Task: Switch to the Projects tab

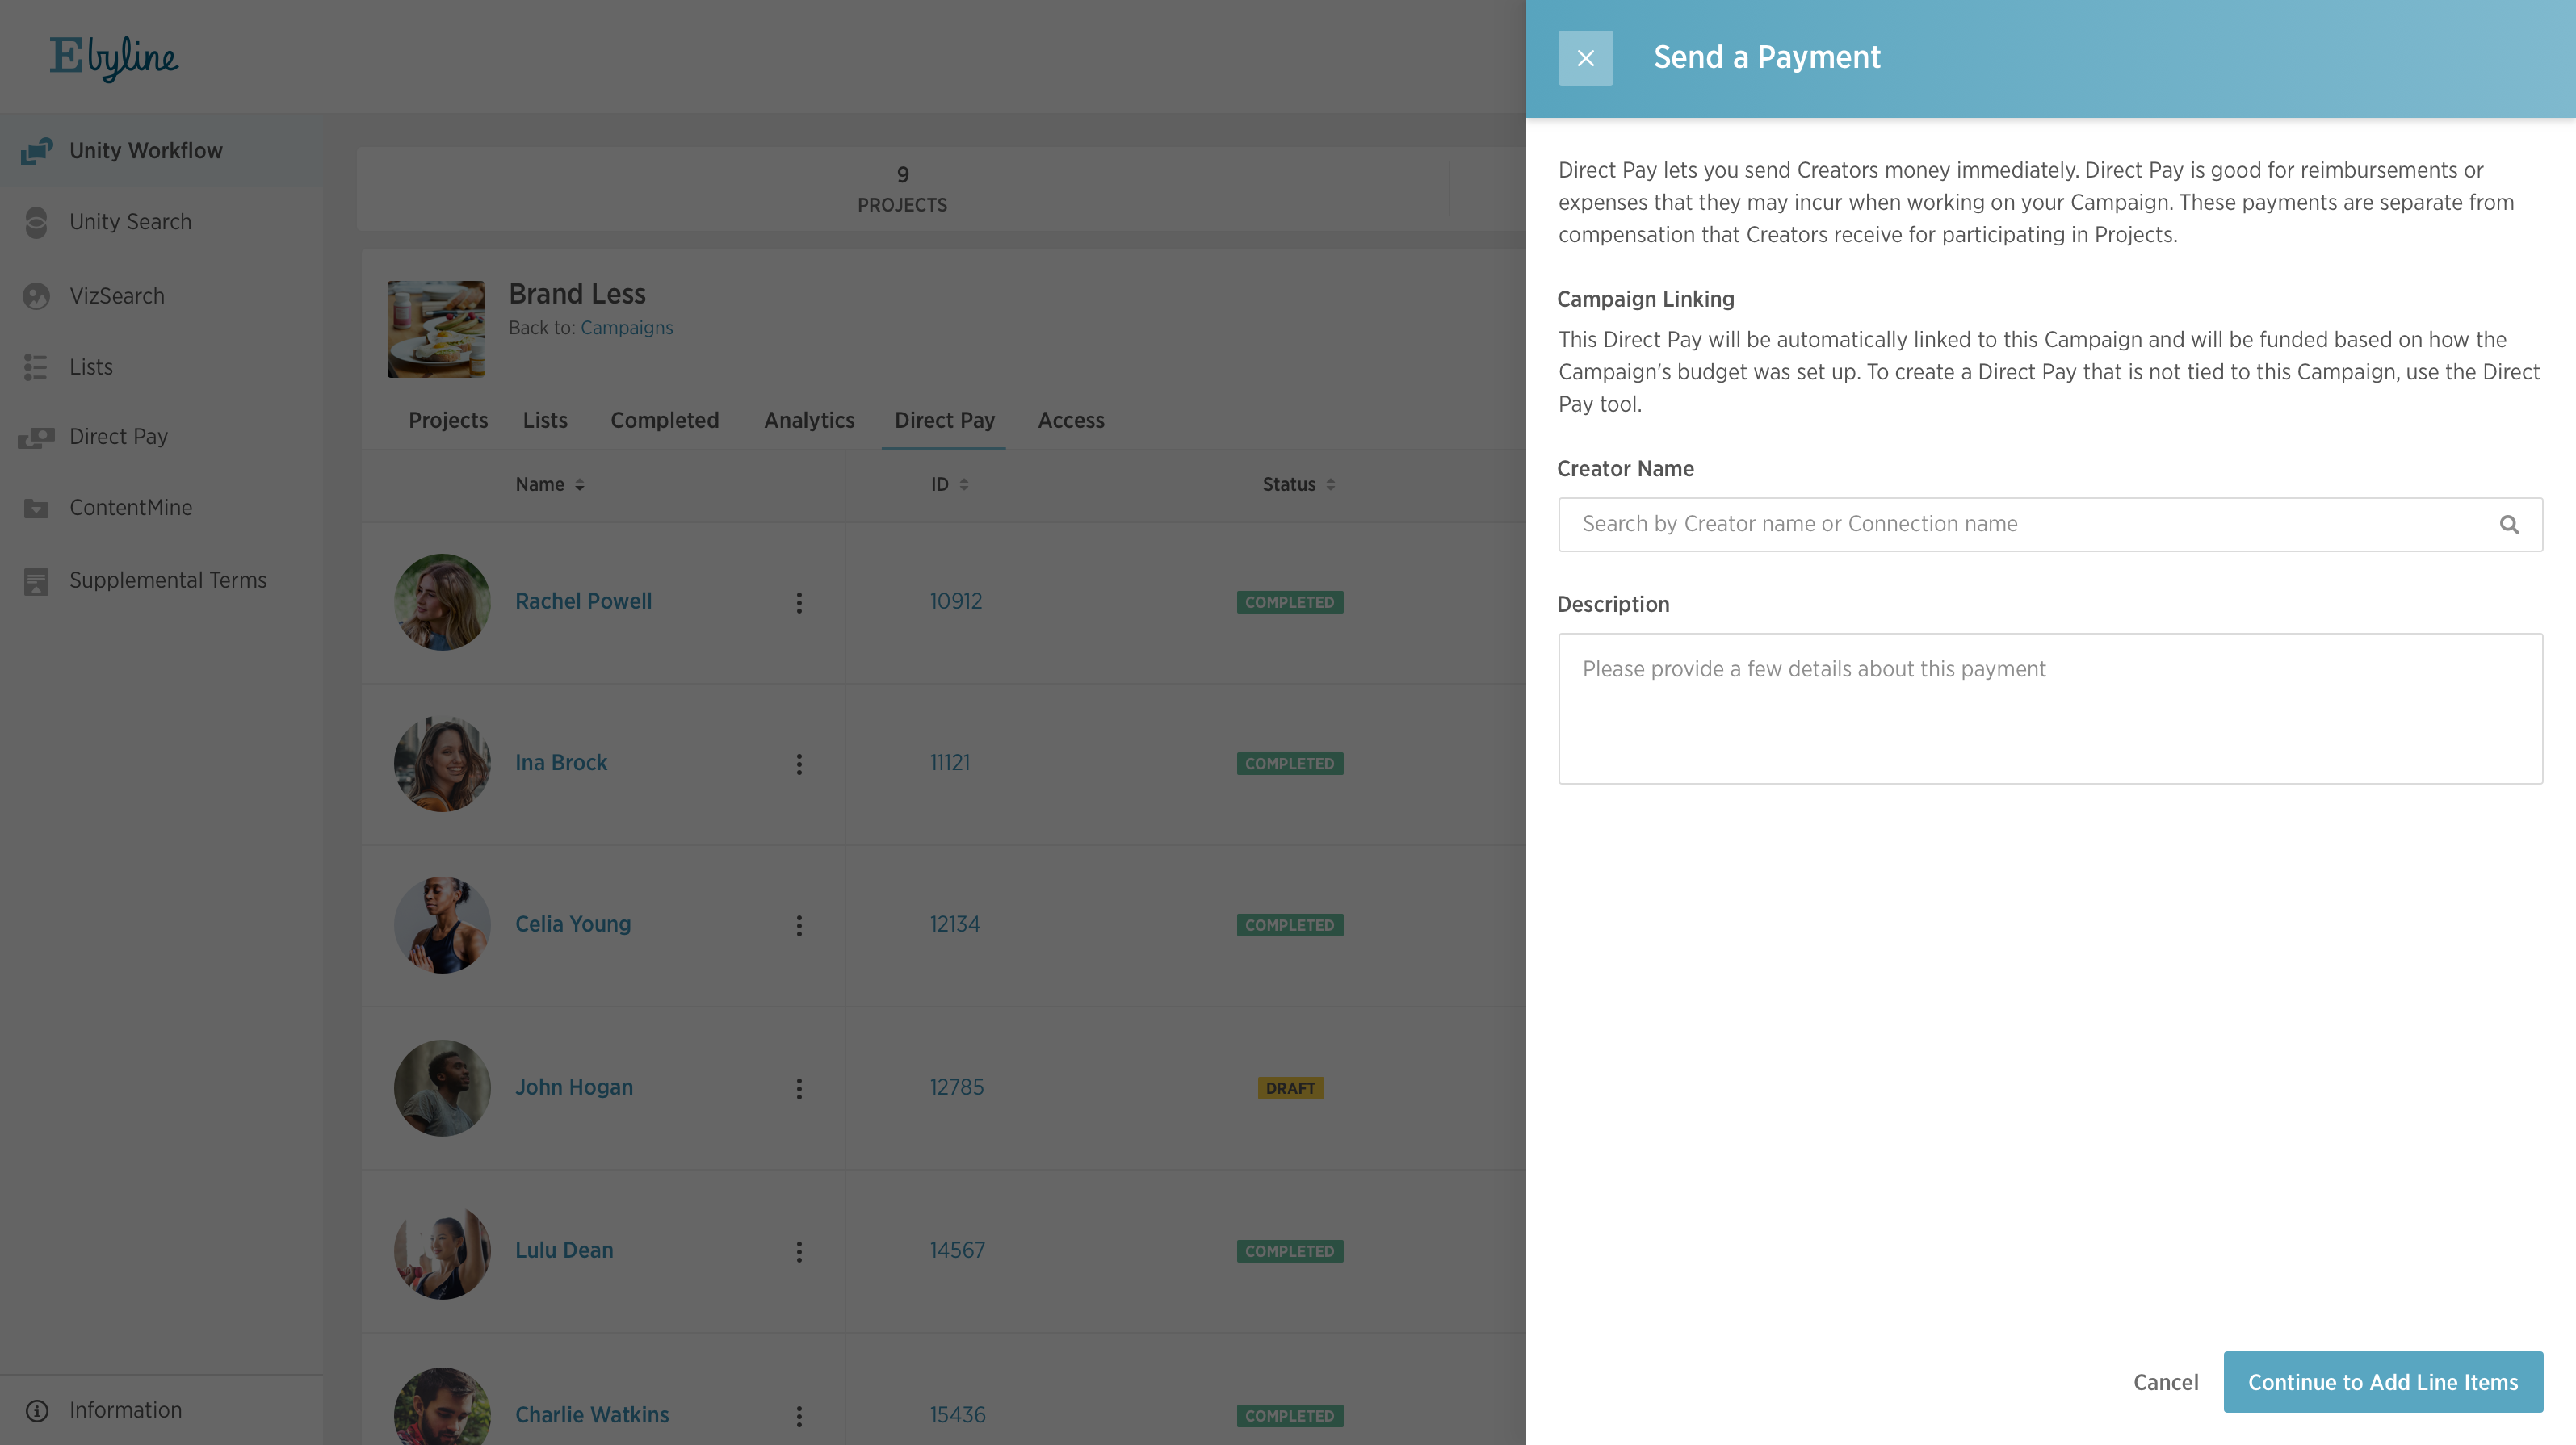Action: click(x=448, y=420)
